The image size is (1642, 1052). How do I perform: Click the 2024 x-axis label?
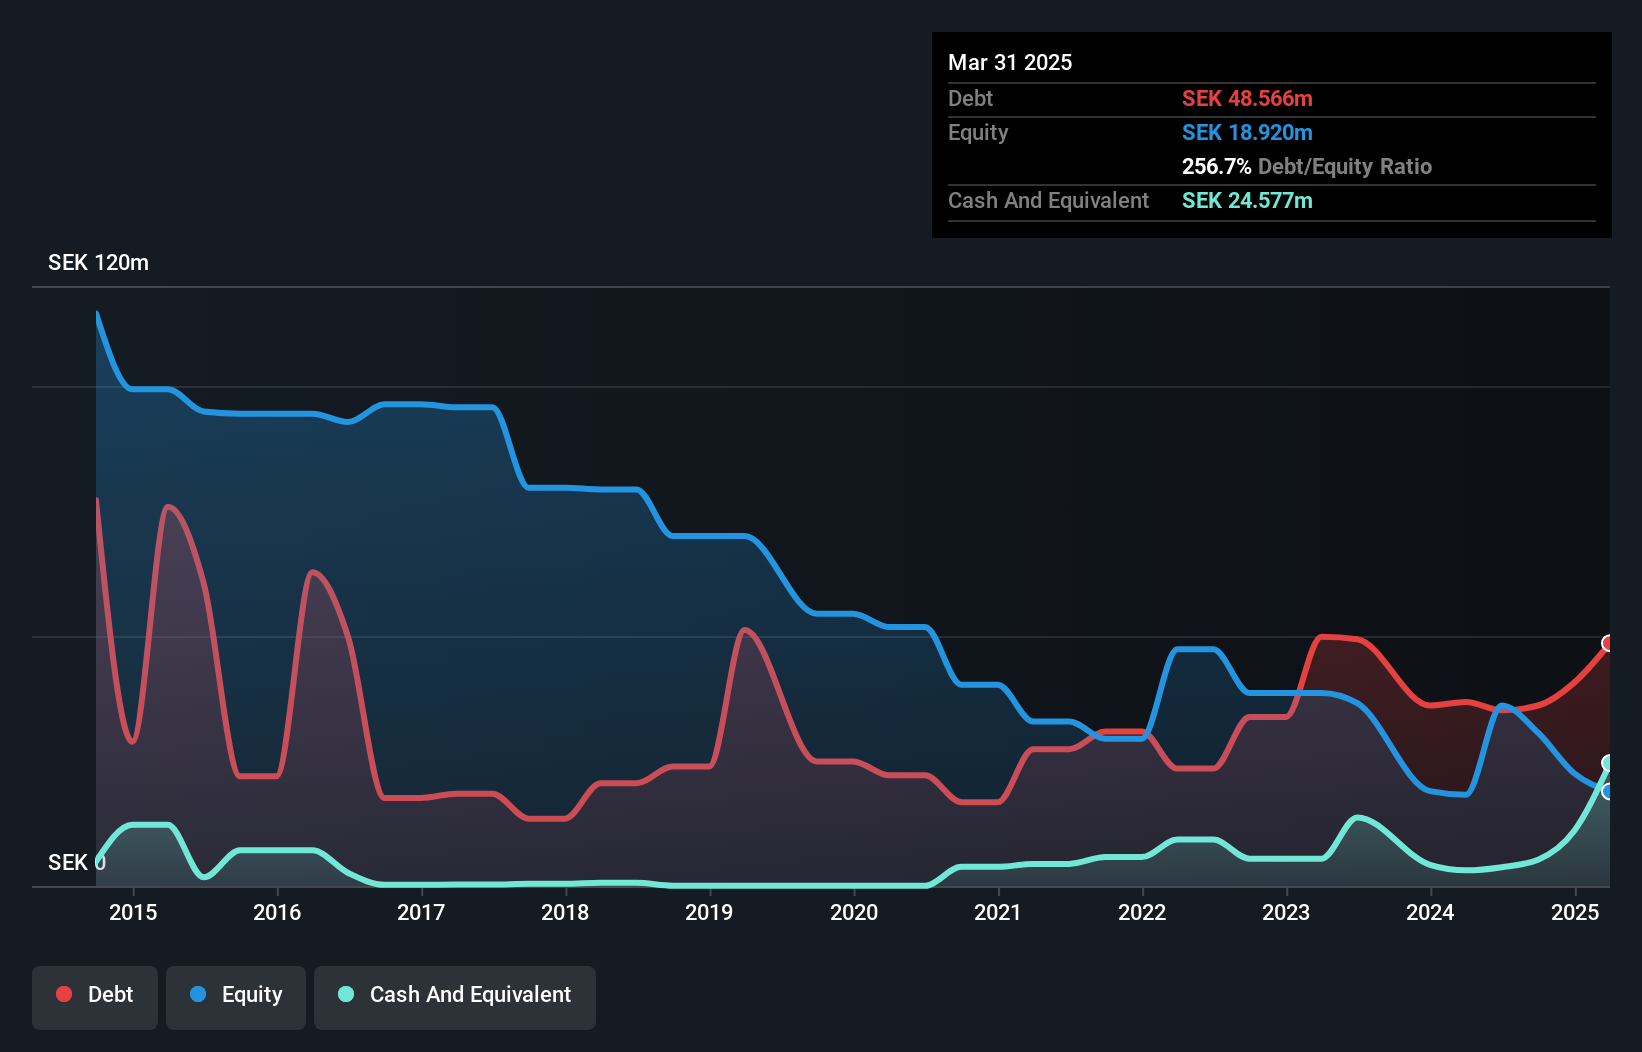point(1430,912)
